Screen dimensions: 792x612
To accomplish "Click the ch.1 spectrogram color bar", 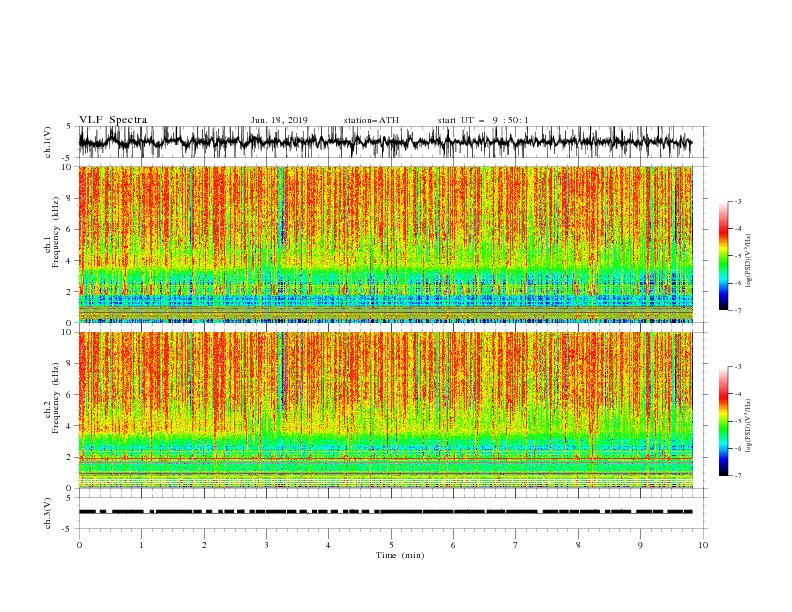I will click(x=723, y=256).
